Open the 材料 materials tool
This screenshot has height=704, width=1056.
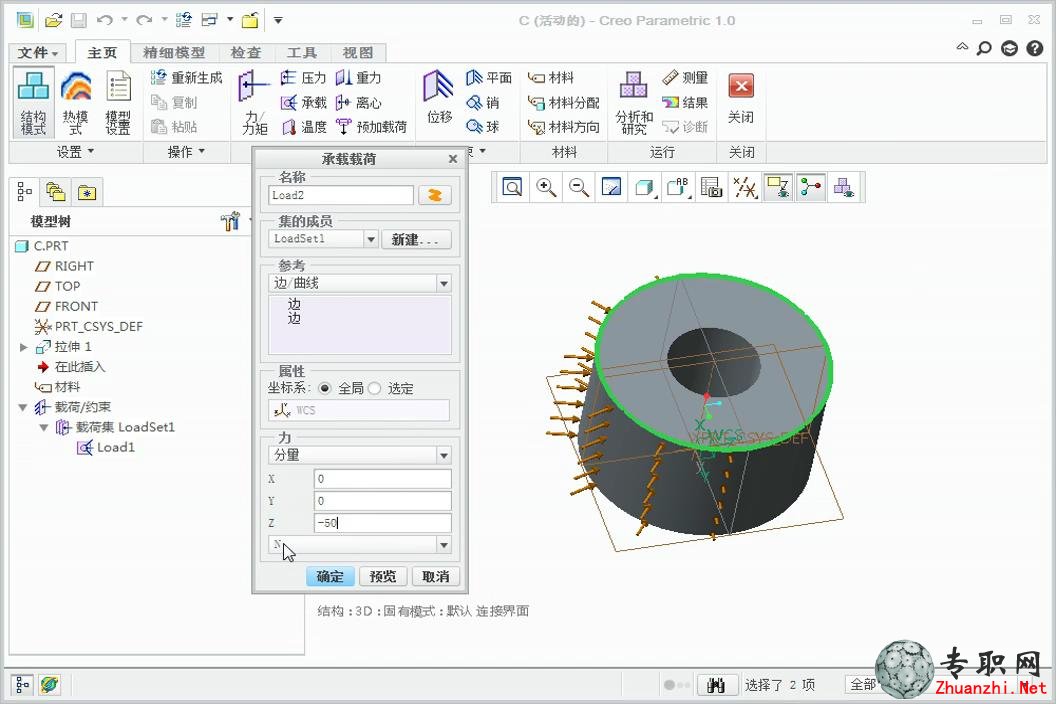551,77
